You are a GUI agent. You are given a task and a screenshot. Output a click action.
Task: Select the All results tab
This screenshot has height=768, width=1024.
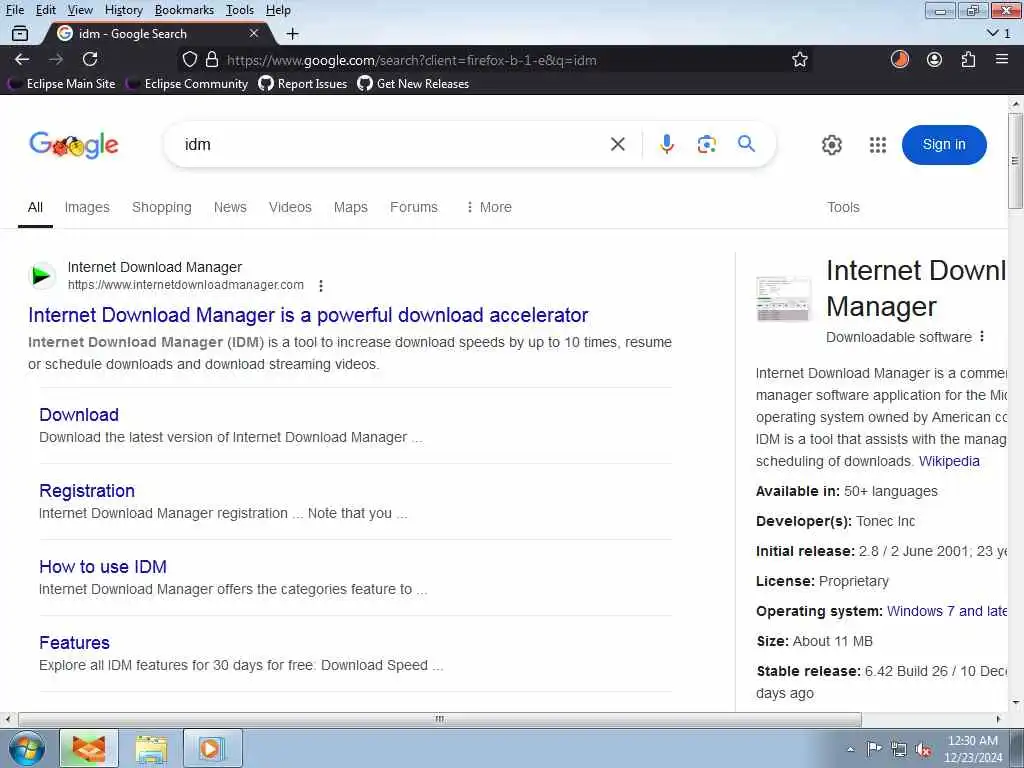(x=35, y=207)
